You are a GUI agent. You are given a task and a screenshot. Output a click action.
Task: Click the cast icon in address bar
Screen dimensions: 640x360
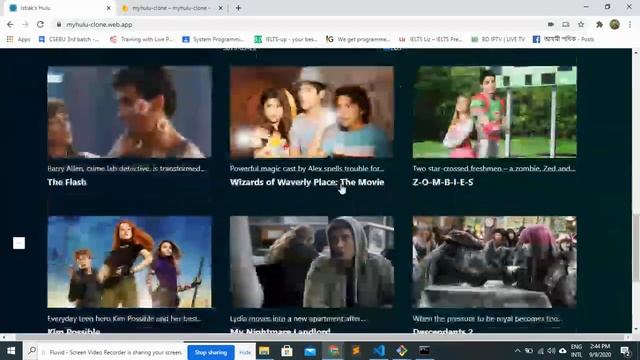566,24
